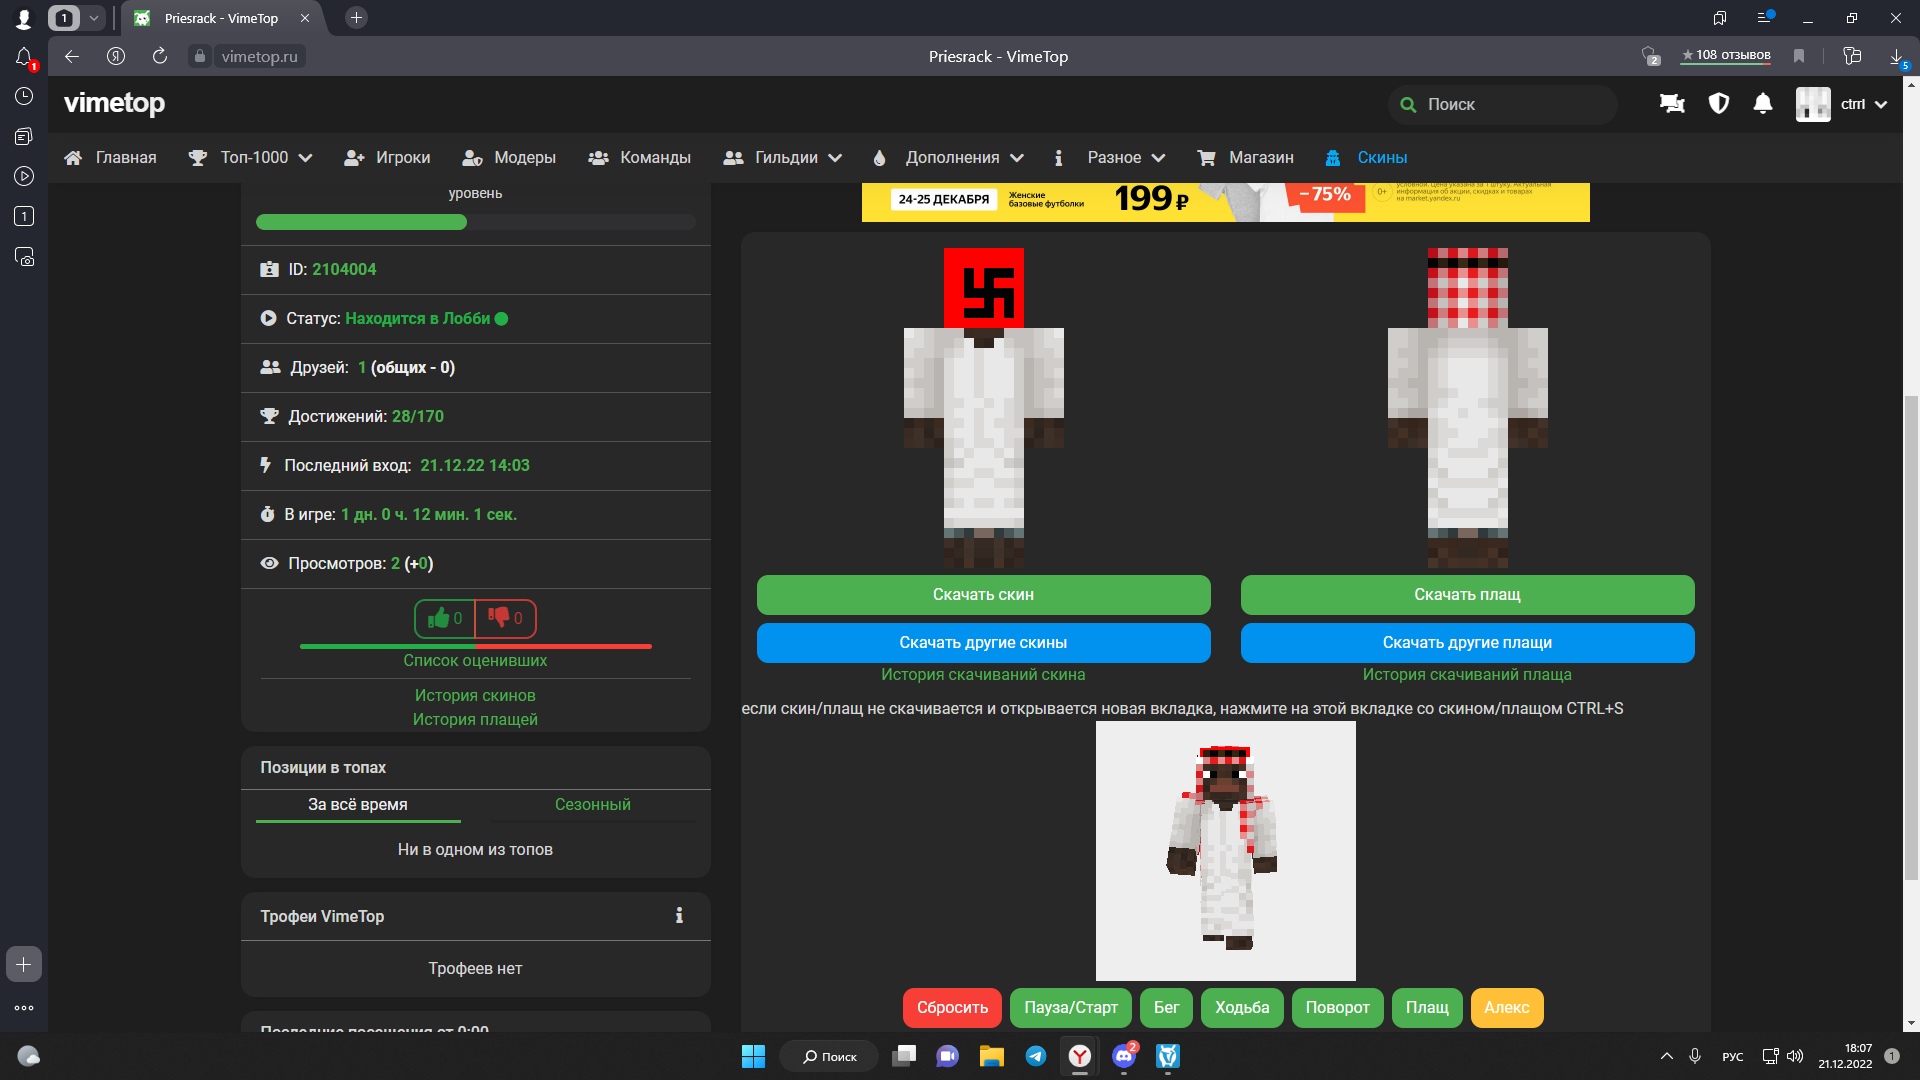
Task: Reload the page with refresh icon
Action: [x=160, y=57]
